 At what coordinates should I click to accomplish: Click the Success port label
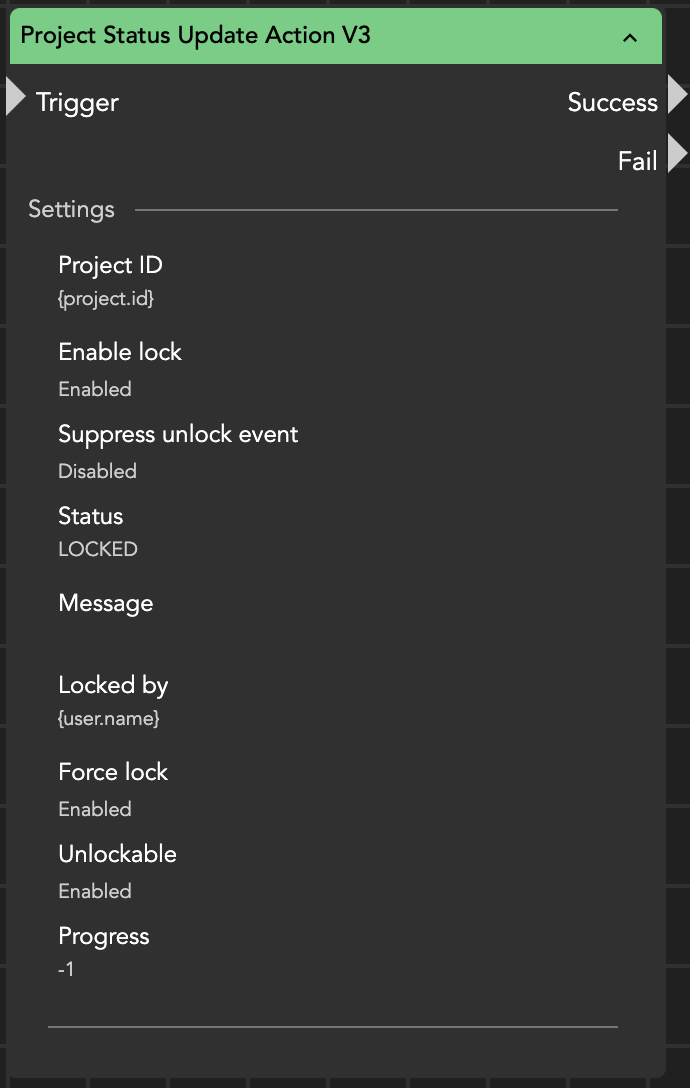click(x=612, y=102)
